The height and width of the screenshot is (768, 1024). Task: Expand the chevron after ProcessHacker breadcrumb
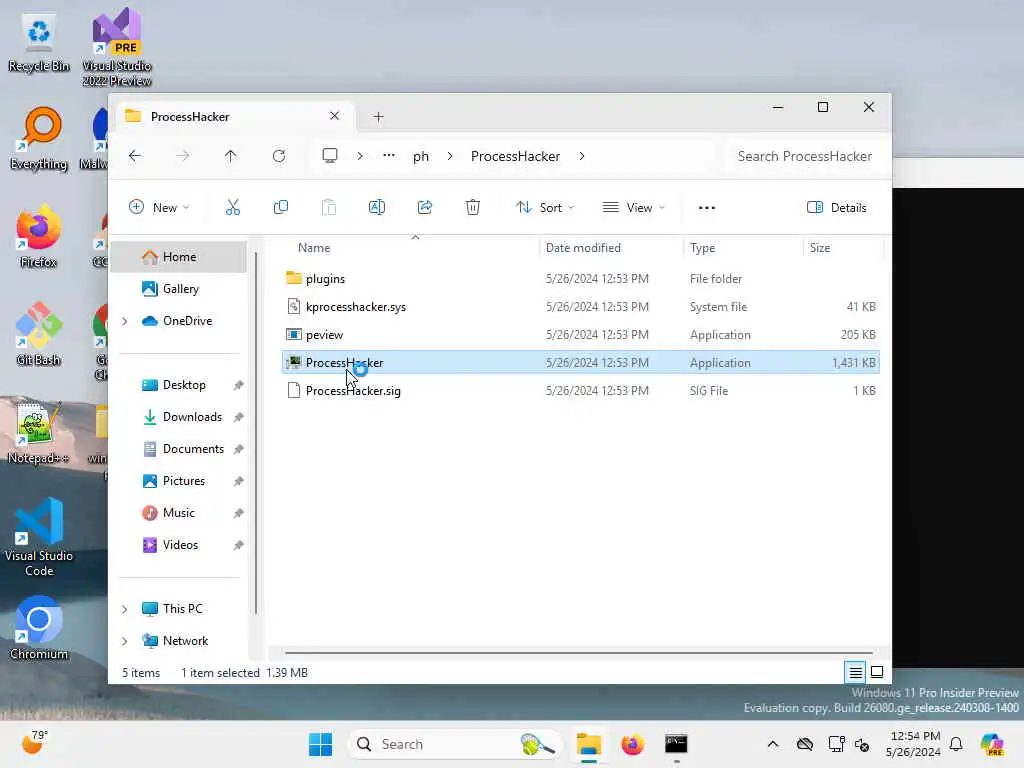581,156
